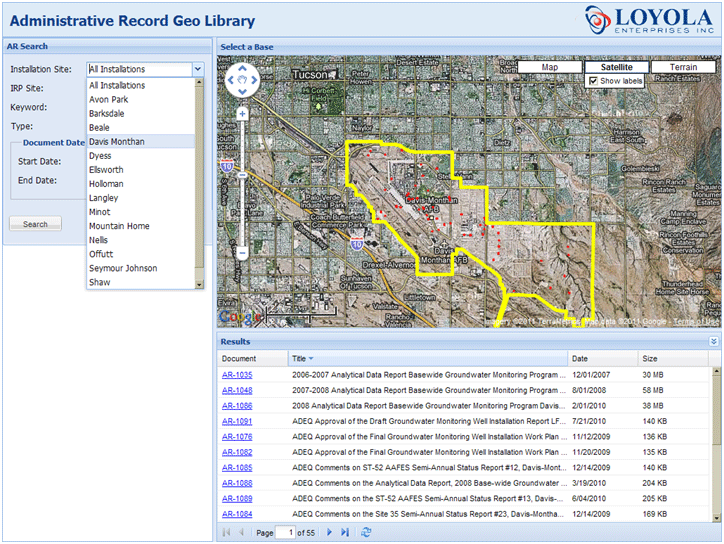Open document AR-1084
The width and height of the screenshot is (724, 544).
pos(237,514)
